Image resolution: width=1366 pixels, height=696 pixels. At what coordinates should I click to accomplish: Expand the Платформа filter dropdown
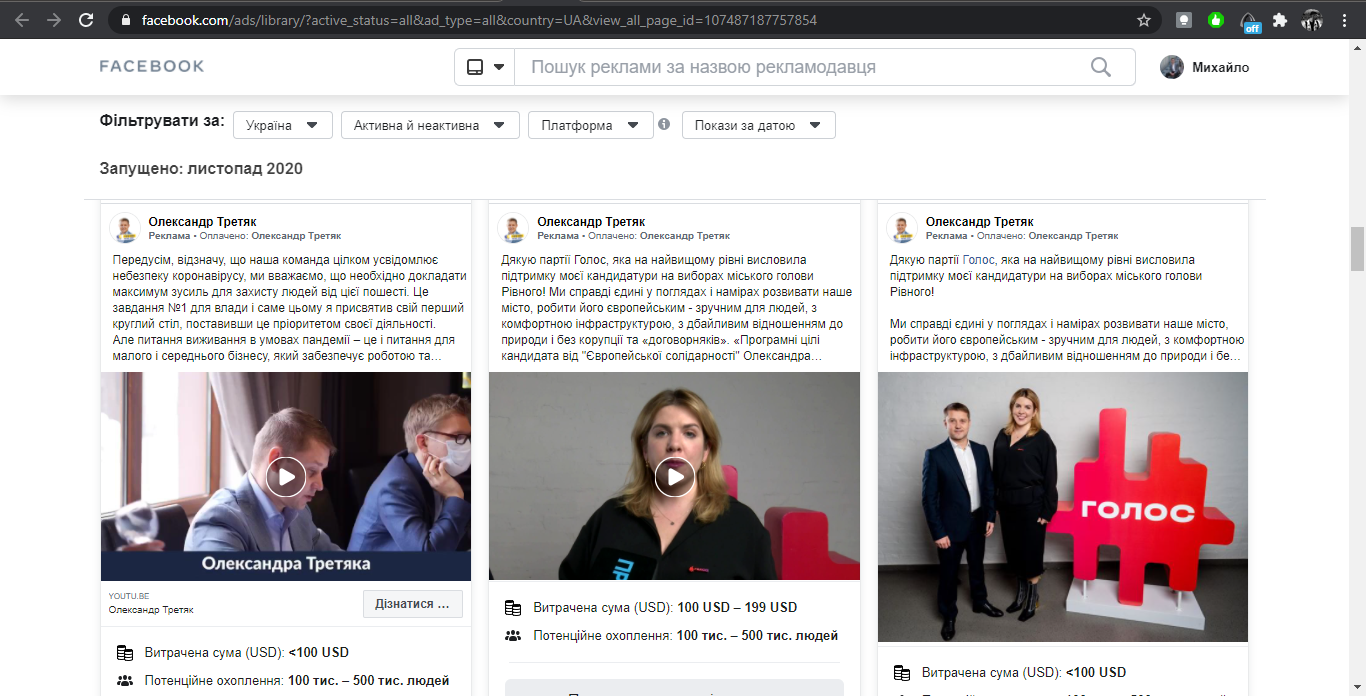pos(589,125)
